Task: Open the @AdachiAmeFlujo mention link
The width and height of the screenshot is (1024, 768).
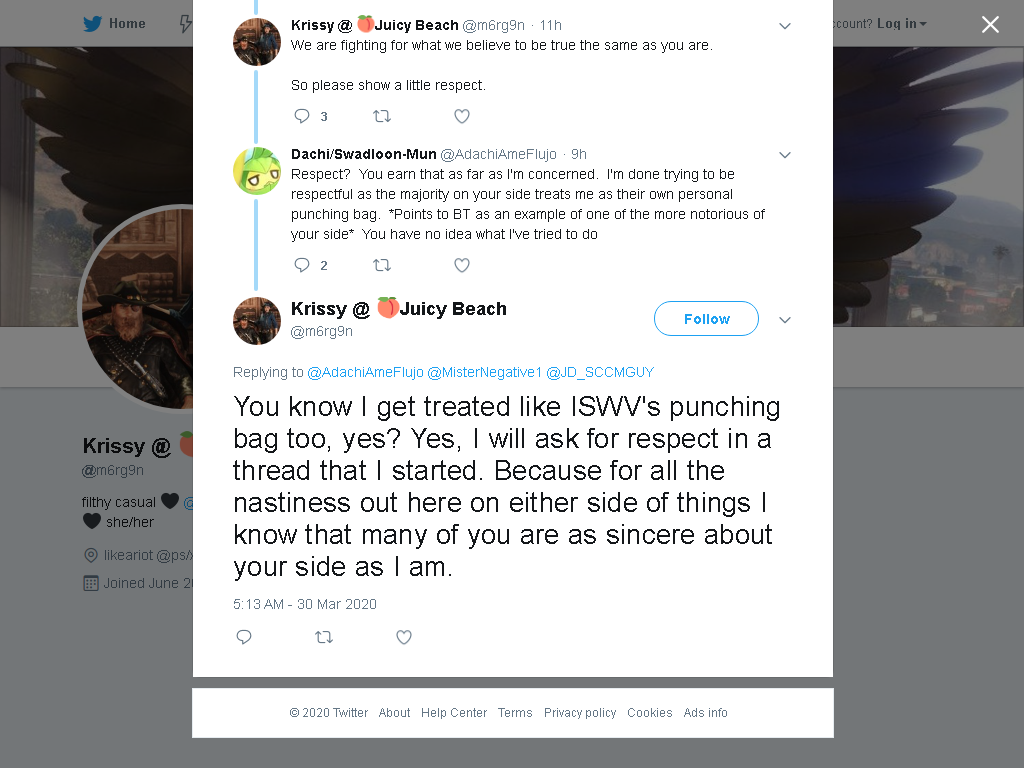Action: (x=365, y=372)
